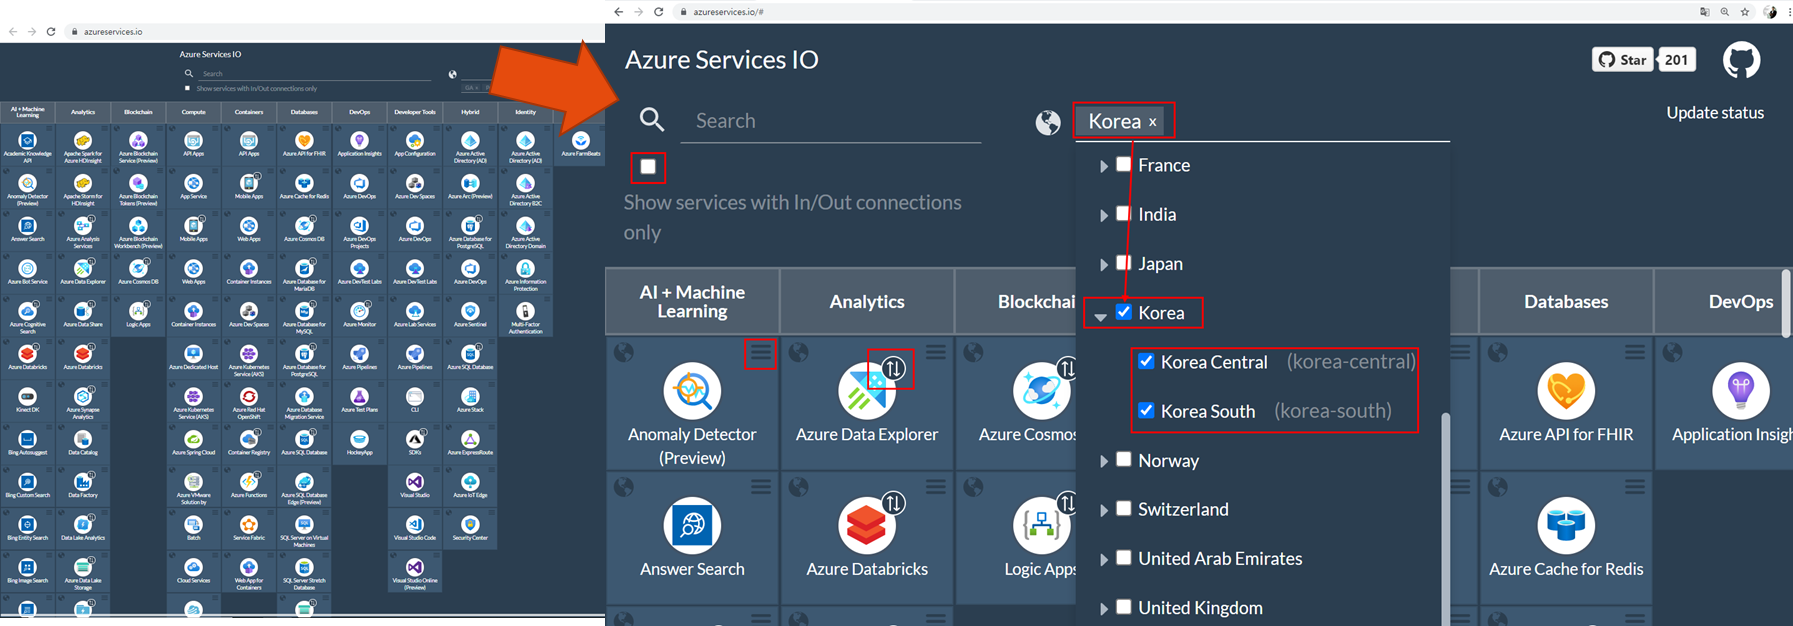Expand the Switzerland region node

click(x=1103, y=510)
